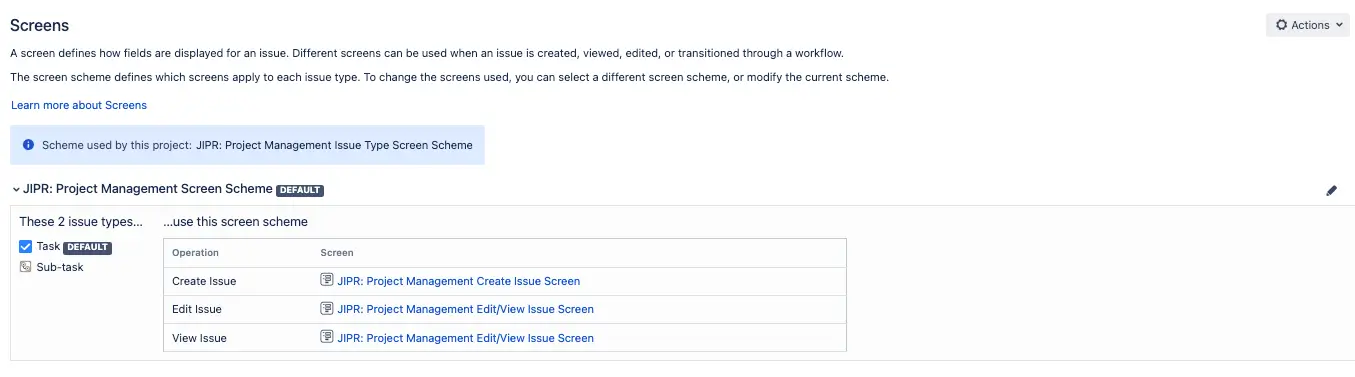Viewport: 1355px width, 377px height.
Task: Click the pencil edit icon for screen scheme
Action: point(1331,190)
